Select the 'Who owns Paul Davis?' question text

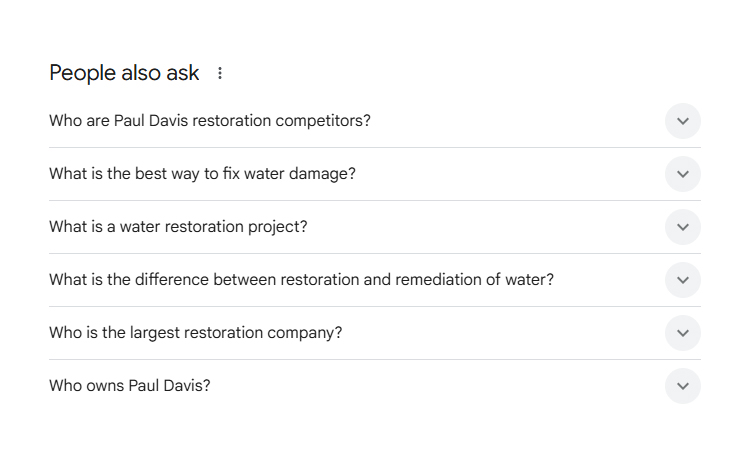pyautogui.click(x=130, y=386)
